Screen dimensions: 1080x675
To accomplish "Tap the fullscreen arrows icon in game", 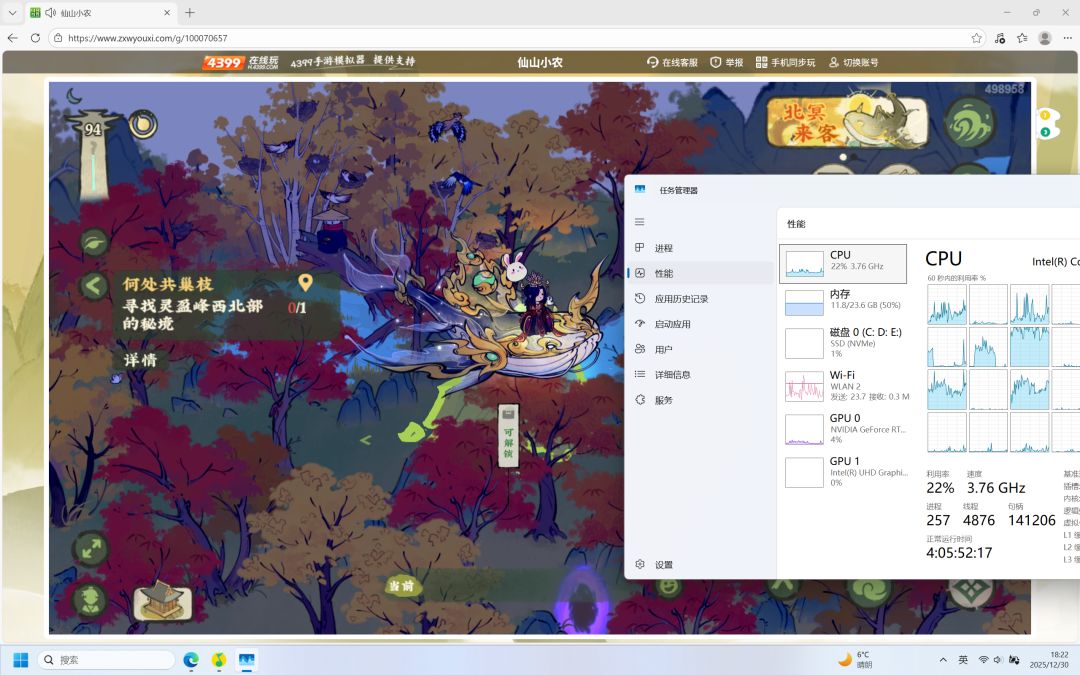I will coord(91,549).
